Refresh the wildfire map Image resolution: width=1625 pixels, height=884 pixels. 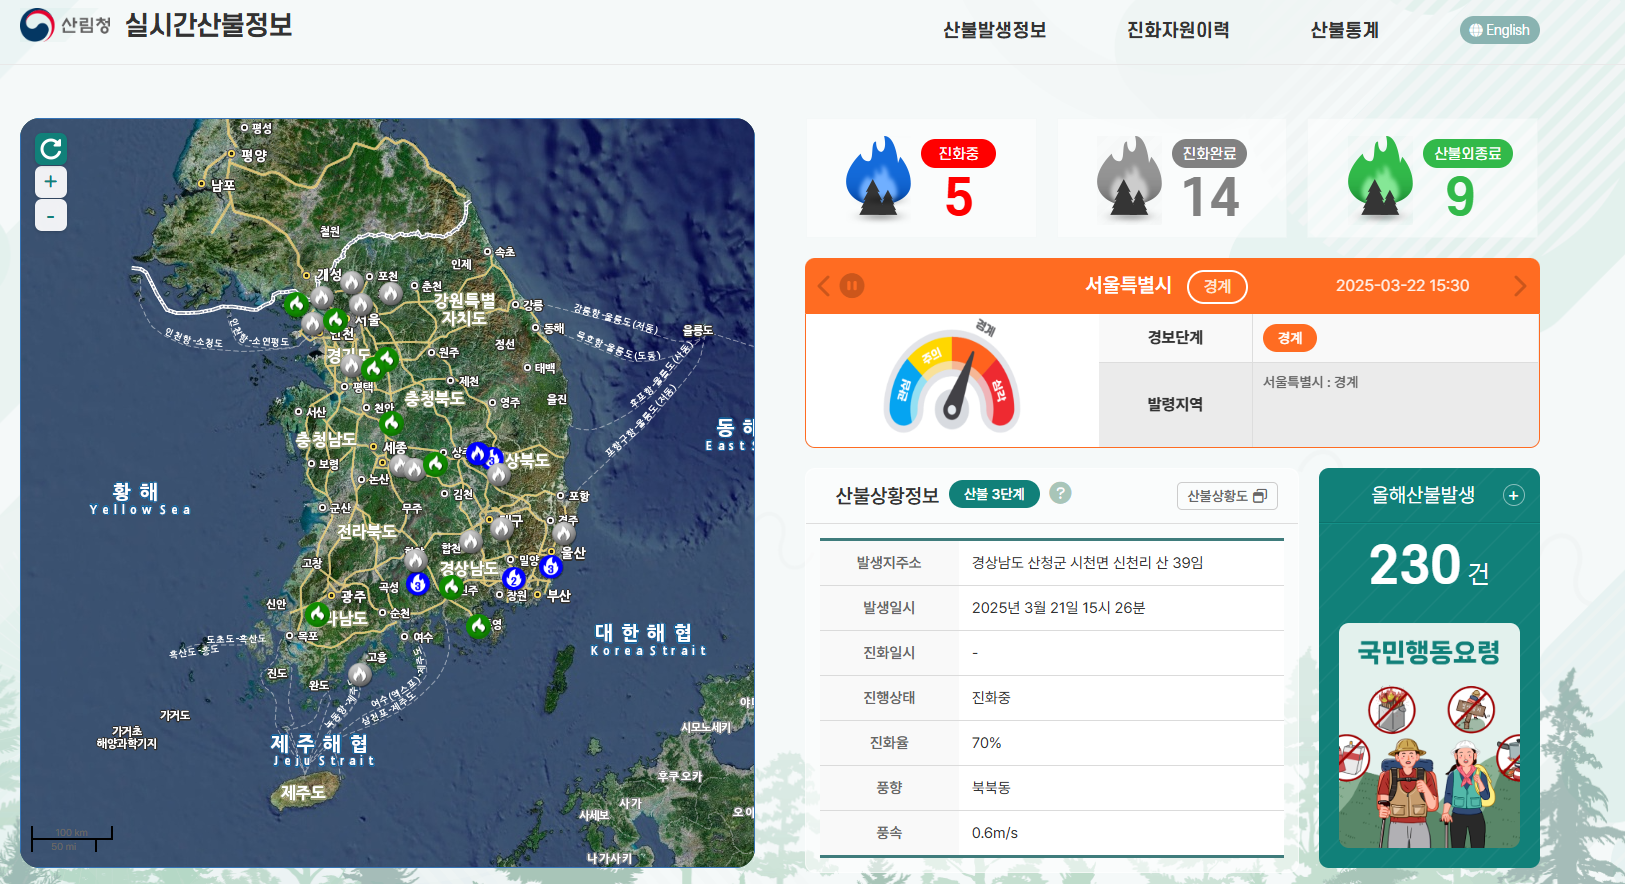coord(51,149)
